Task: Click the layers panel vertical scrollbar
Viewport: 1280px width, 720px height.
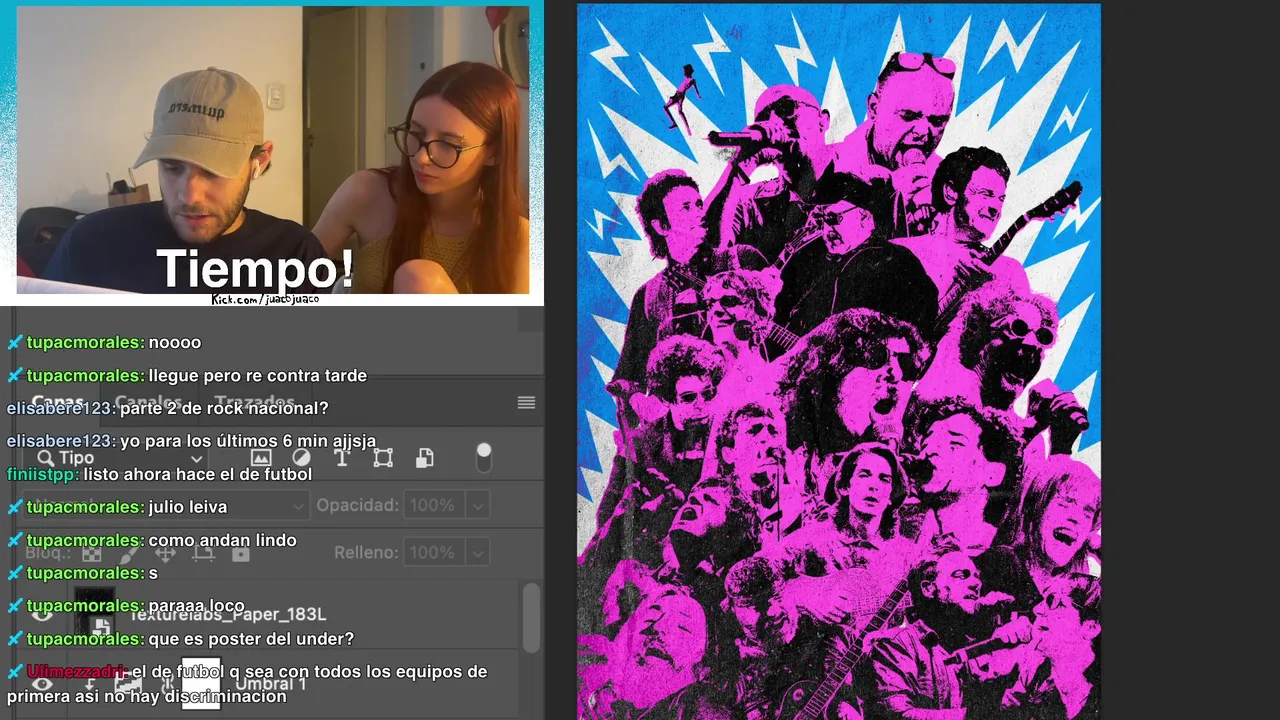Action: coord(531,617)
